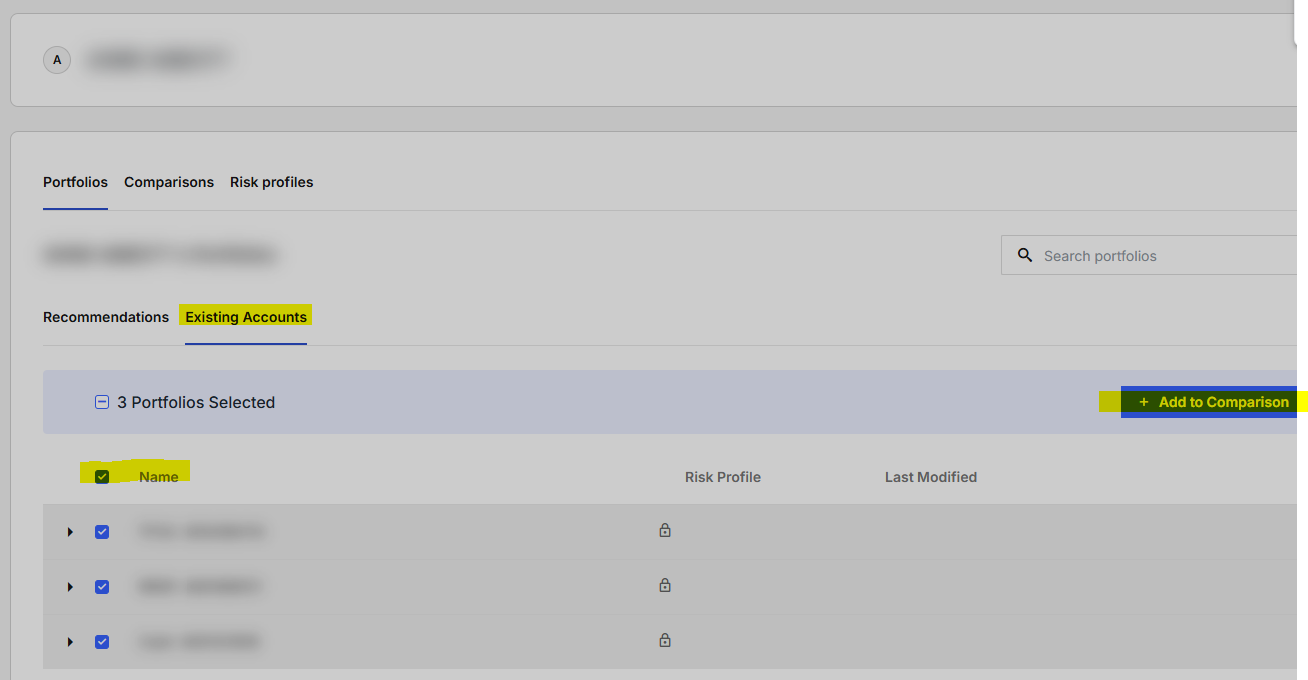The image size is (1308, 680).
Task: Switch to the Comparisons tab
Action: click(169, 182)
